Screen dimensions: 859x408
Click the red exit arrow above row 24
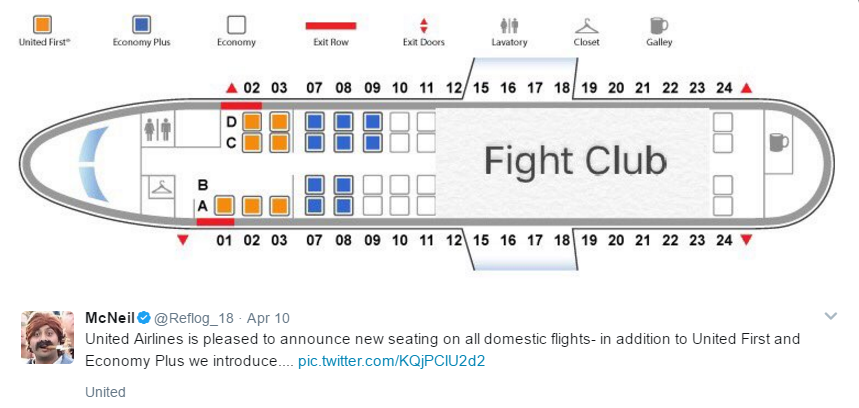(x=746, y=88)
